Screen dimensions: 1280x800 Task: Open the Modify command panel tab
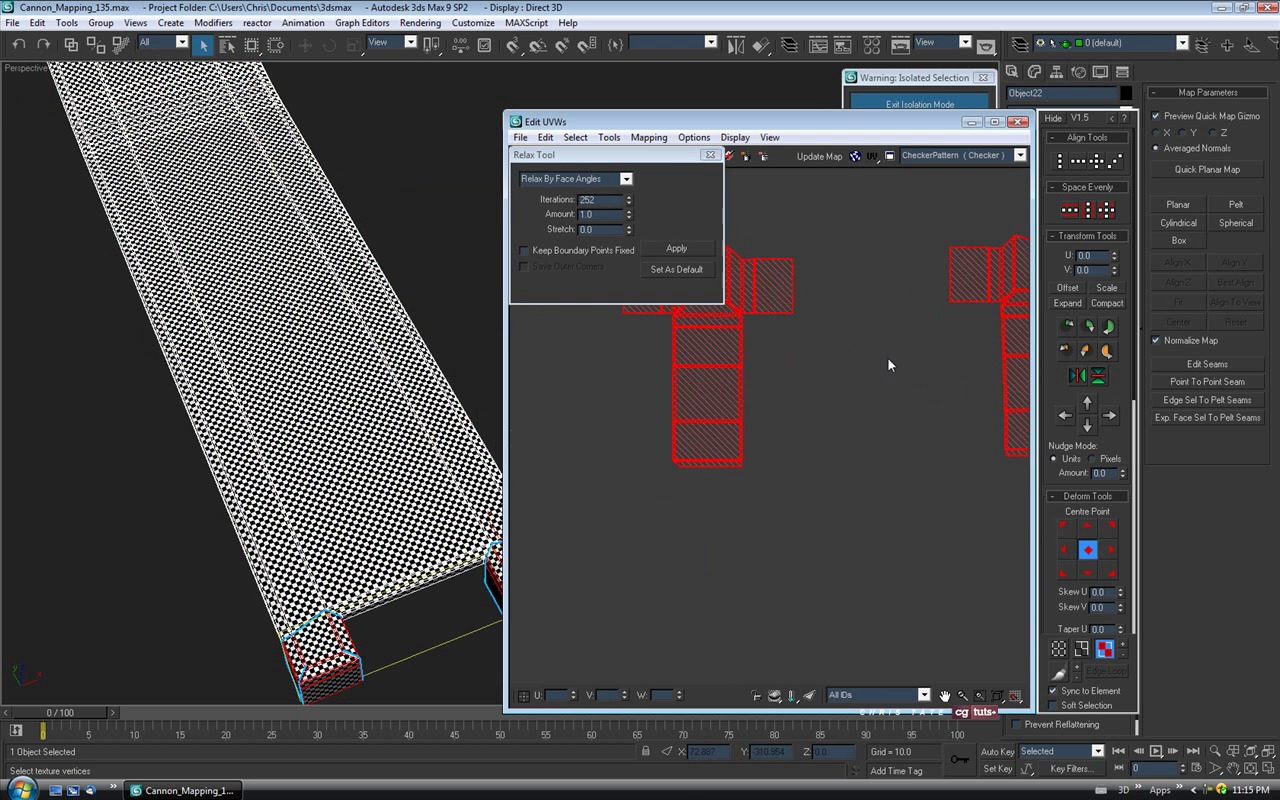[1034, 72]
